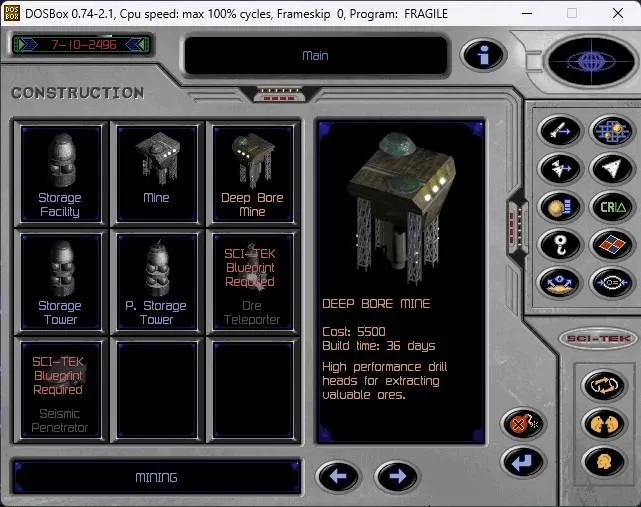The image size is (641, 507).
Task: Select the crane hook icon
Action: (558, 245)
